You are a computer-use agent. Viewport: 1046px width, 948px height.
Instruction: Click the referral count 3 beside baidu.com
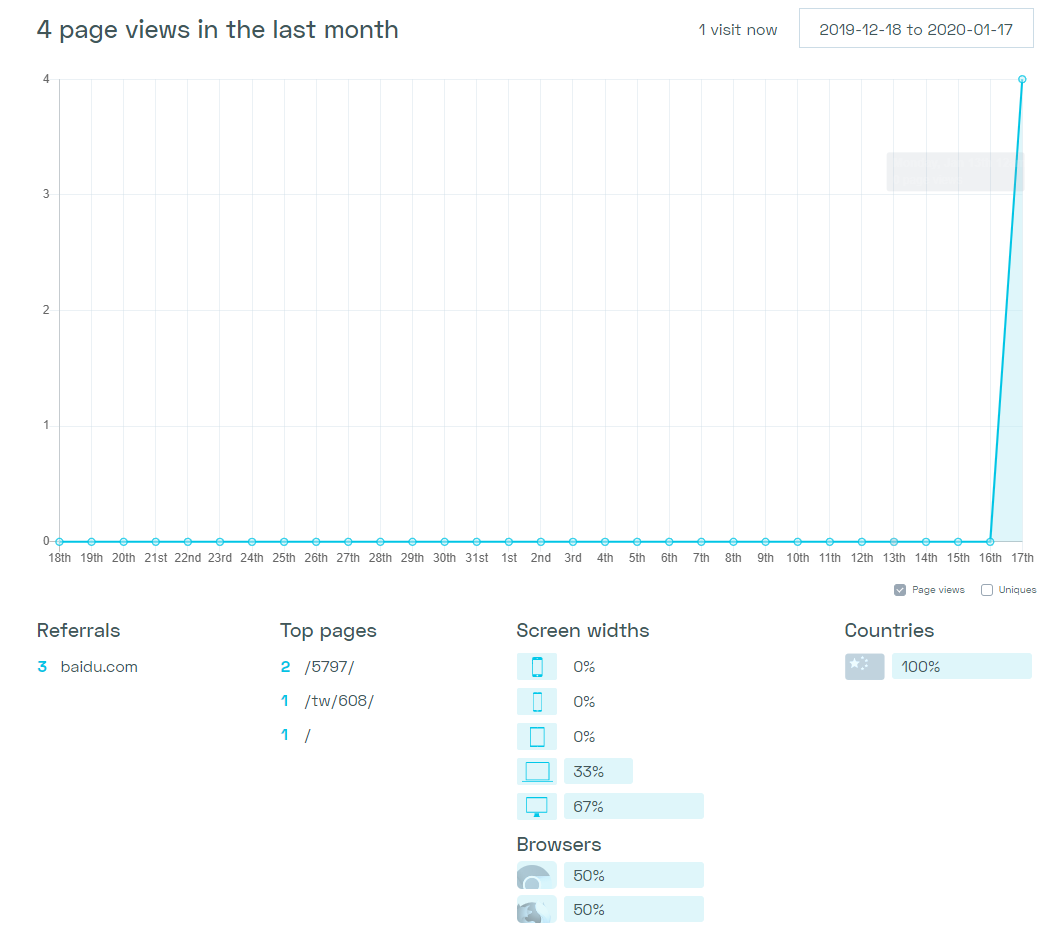pyautogui.click(x=42, y=666)
